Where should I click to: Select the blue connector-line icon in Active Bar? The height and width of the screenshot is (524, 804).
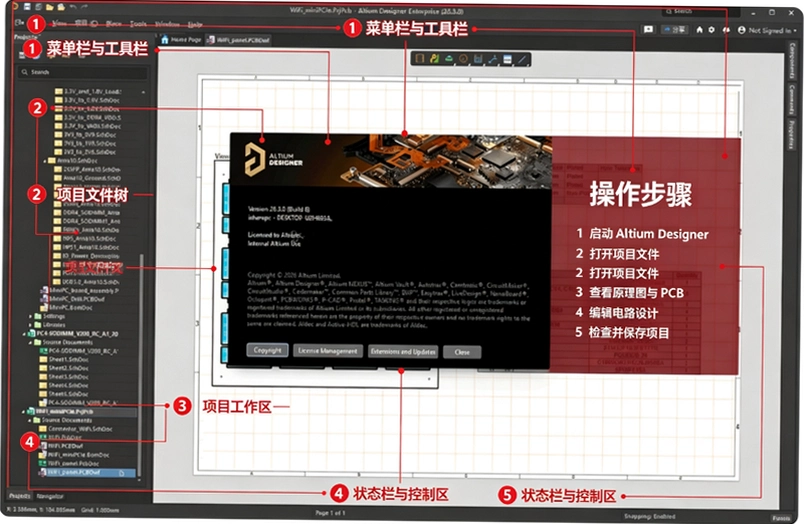click(493, 58)
